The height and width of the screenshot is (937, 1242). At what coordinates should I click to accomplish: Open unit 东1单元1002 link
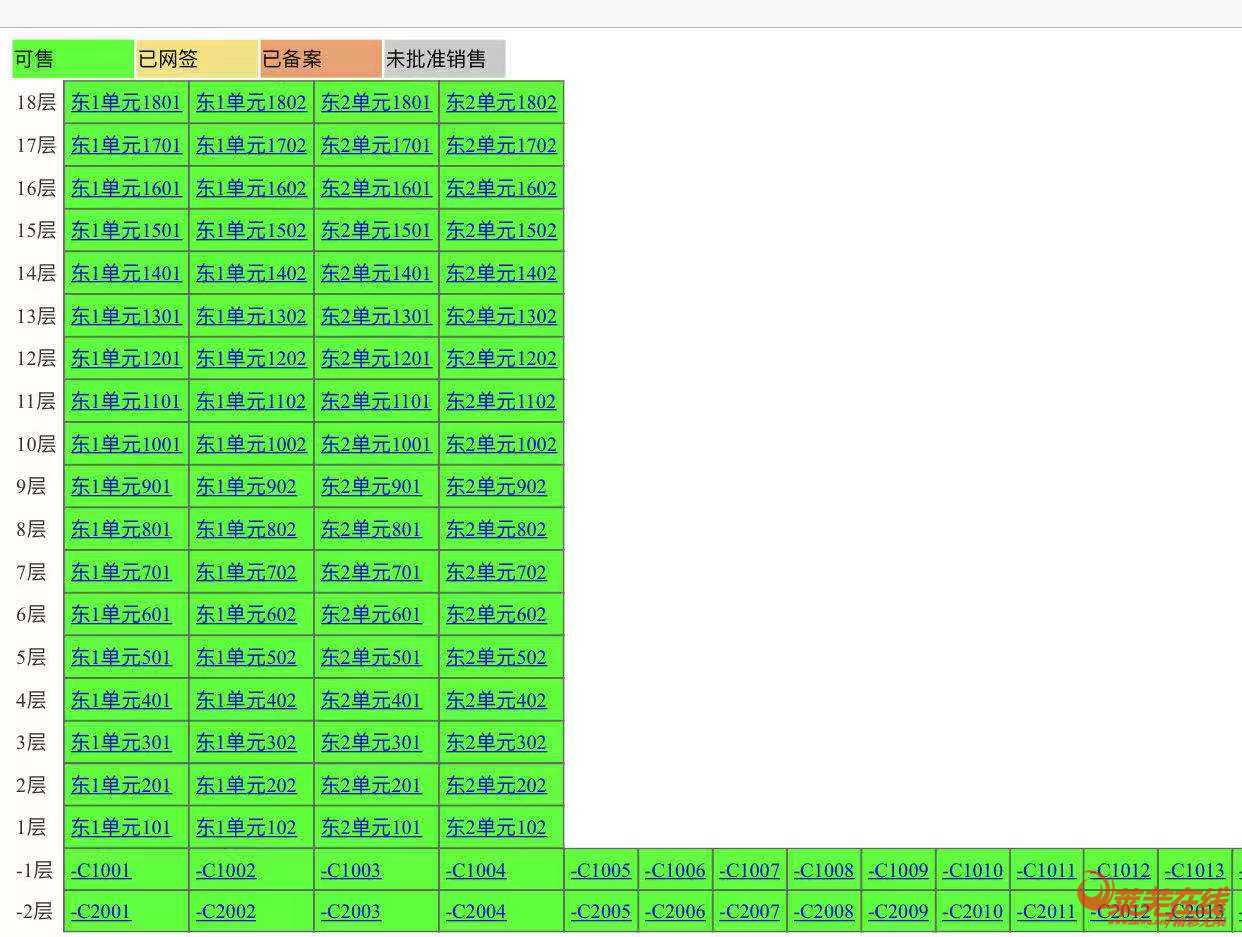tap(251, 444)
